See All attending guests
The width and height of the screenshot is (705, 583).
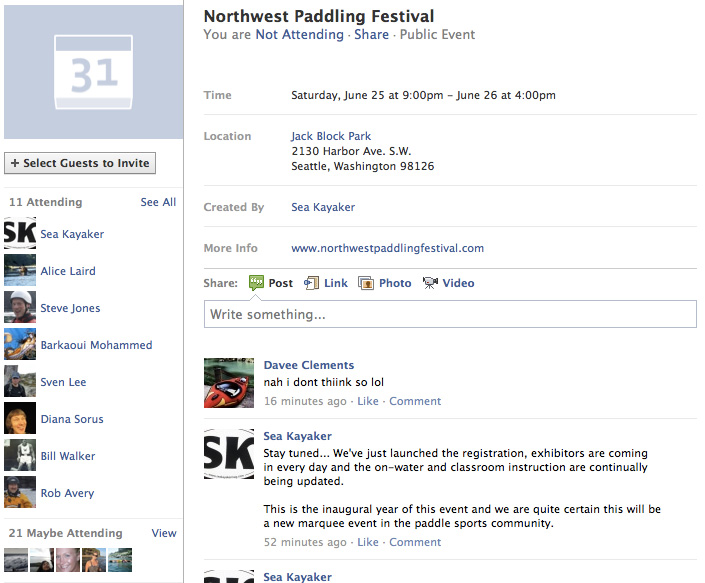click(x=158, y=202)
